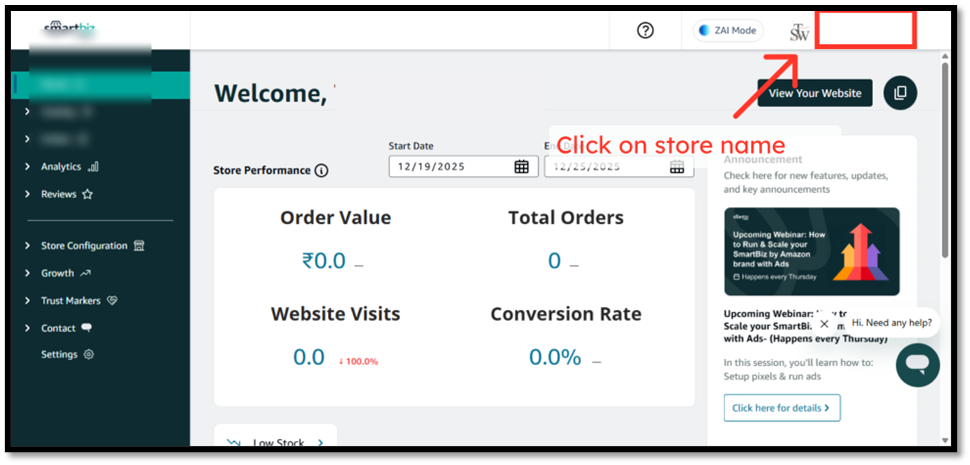Viewport: 970px width, 465px height.
Task: Expand the Contact sidebar menu
Action: (58, 328)
